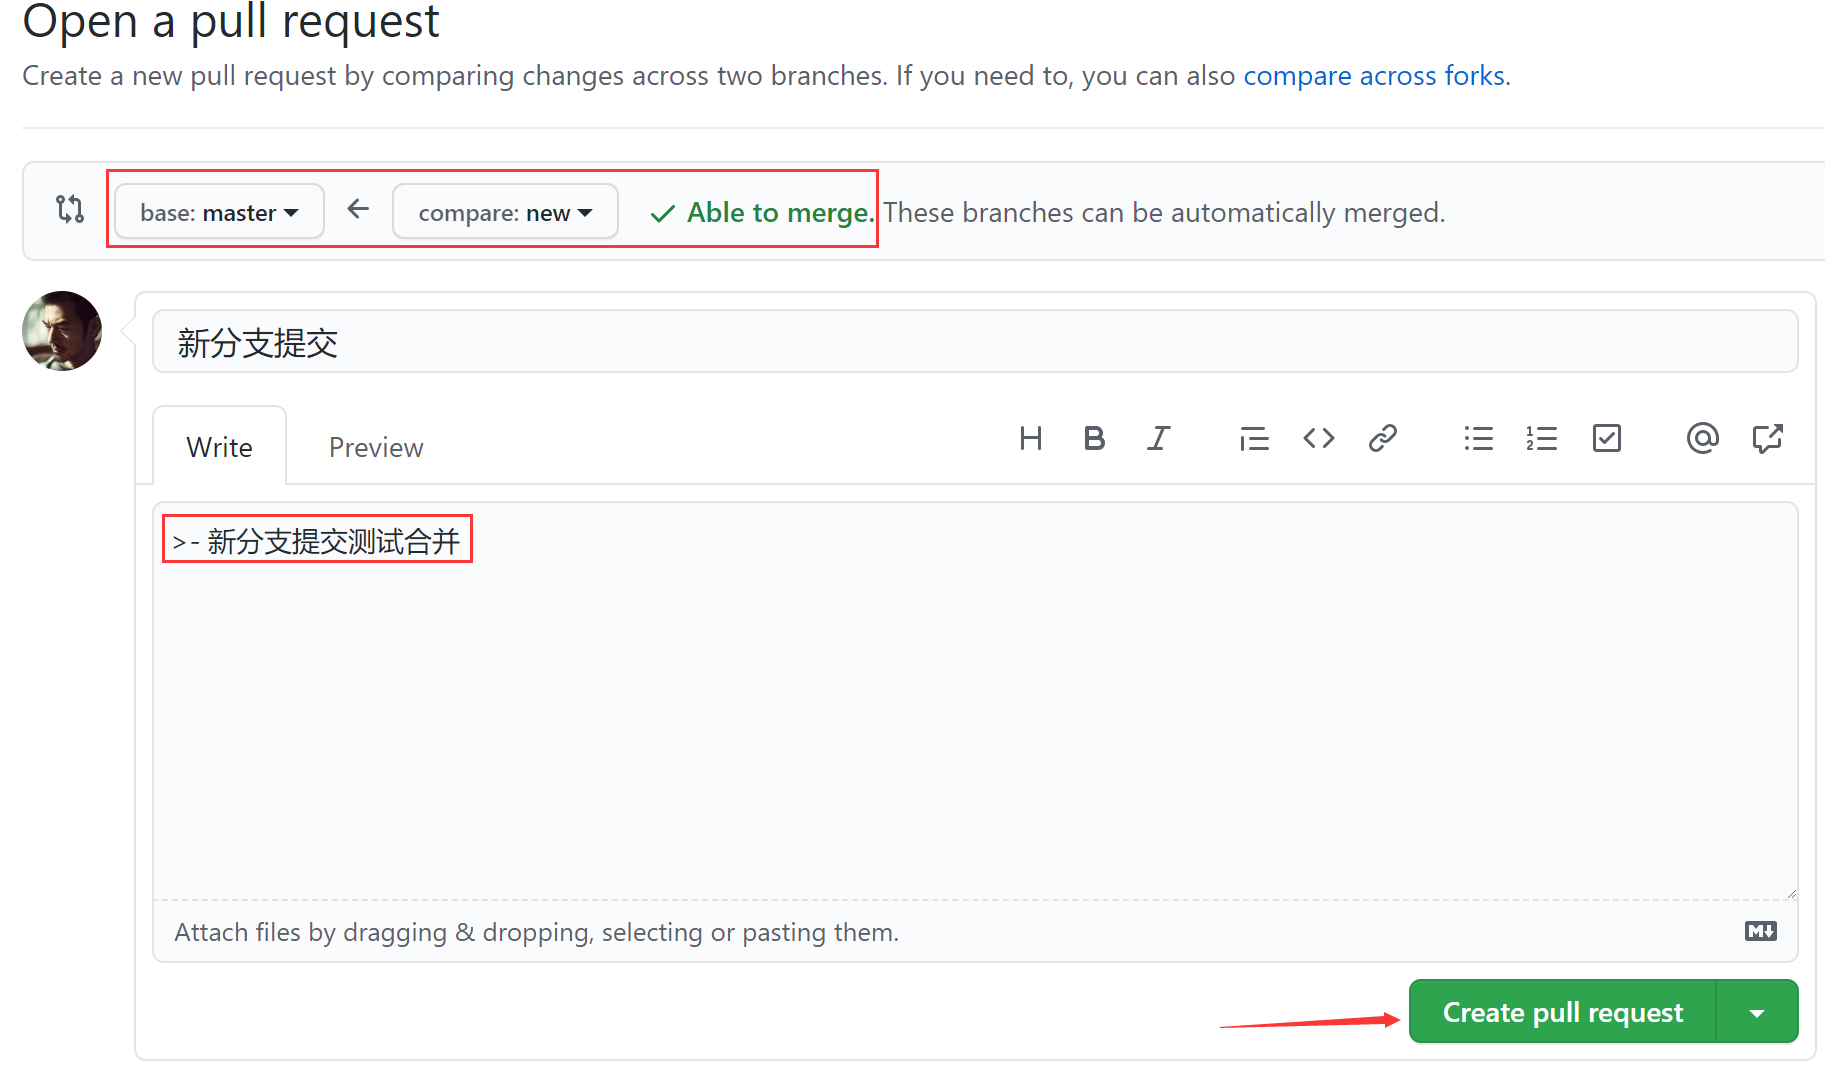Add a task list checkbox
1825x1067 pixels.
(1606, 439)
